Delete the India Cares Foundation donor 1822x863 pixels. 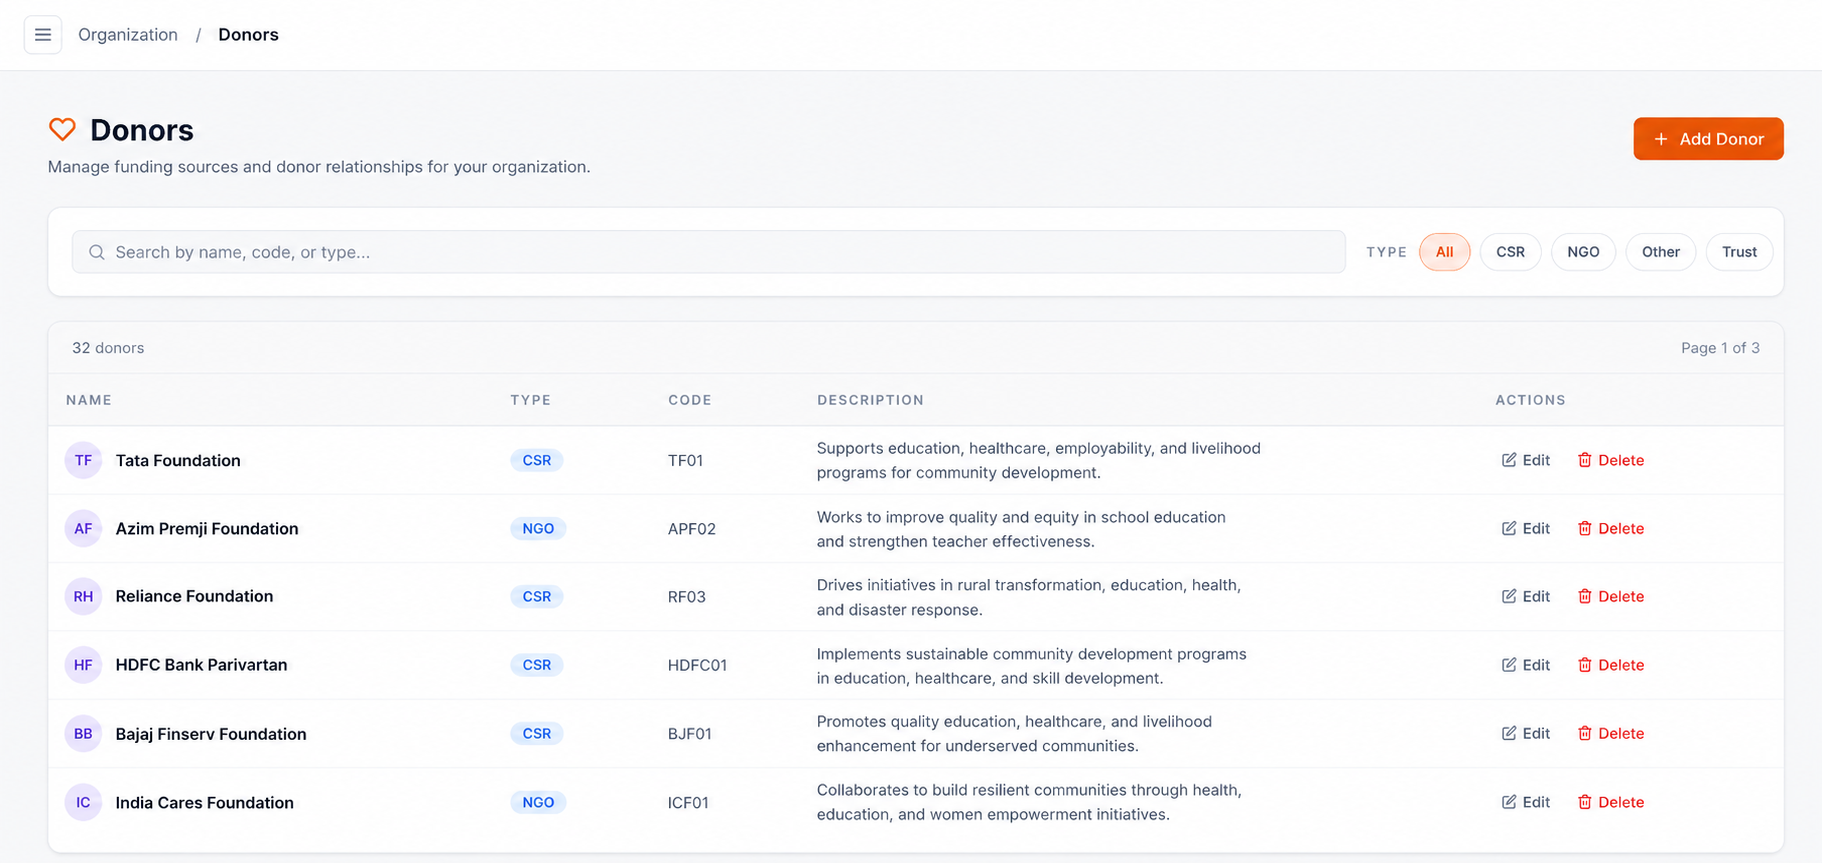[x=1611, y=802]
